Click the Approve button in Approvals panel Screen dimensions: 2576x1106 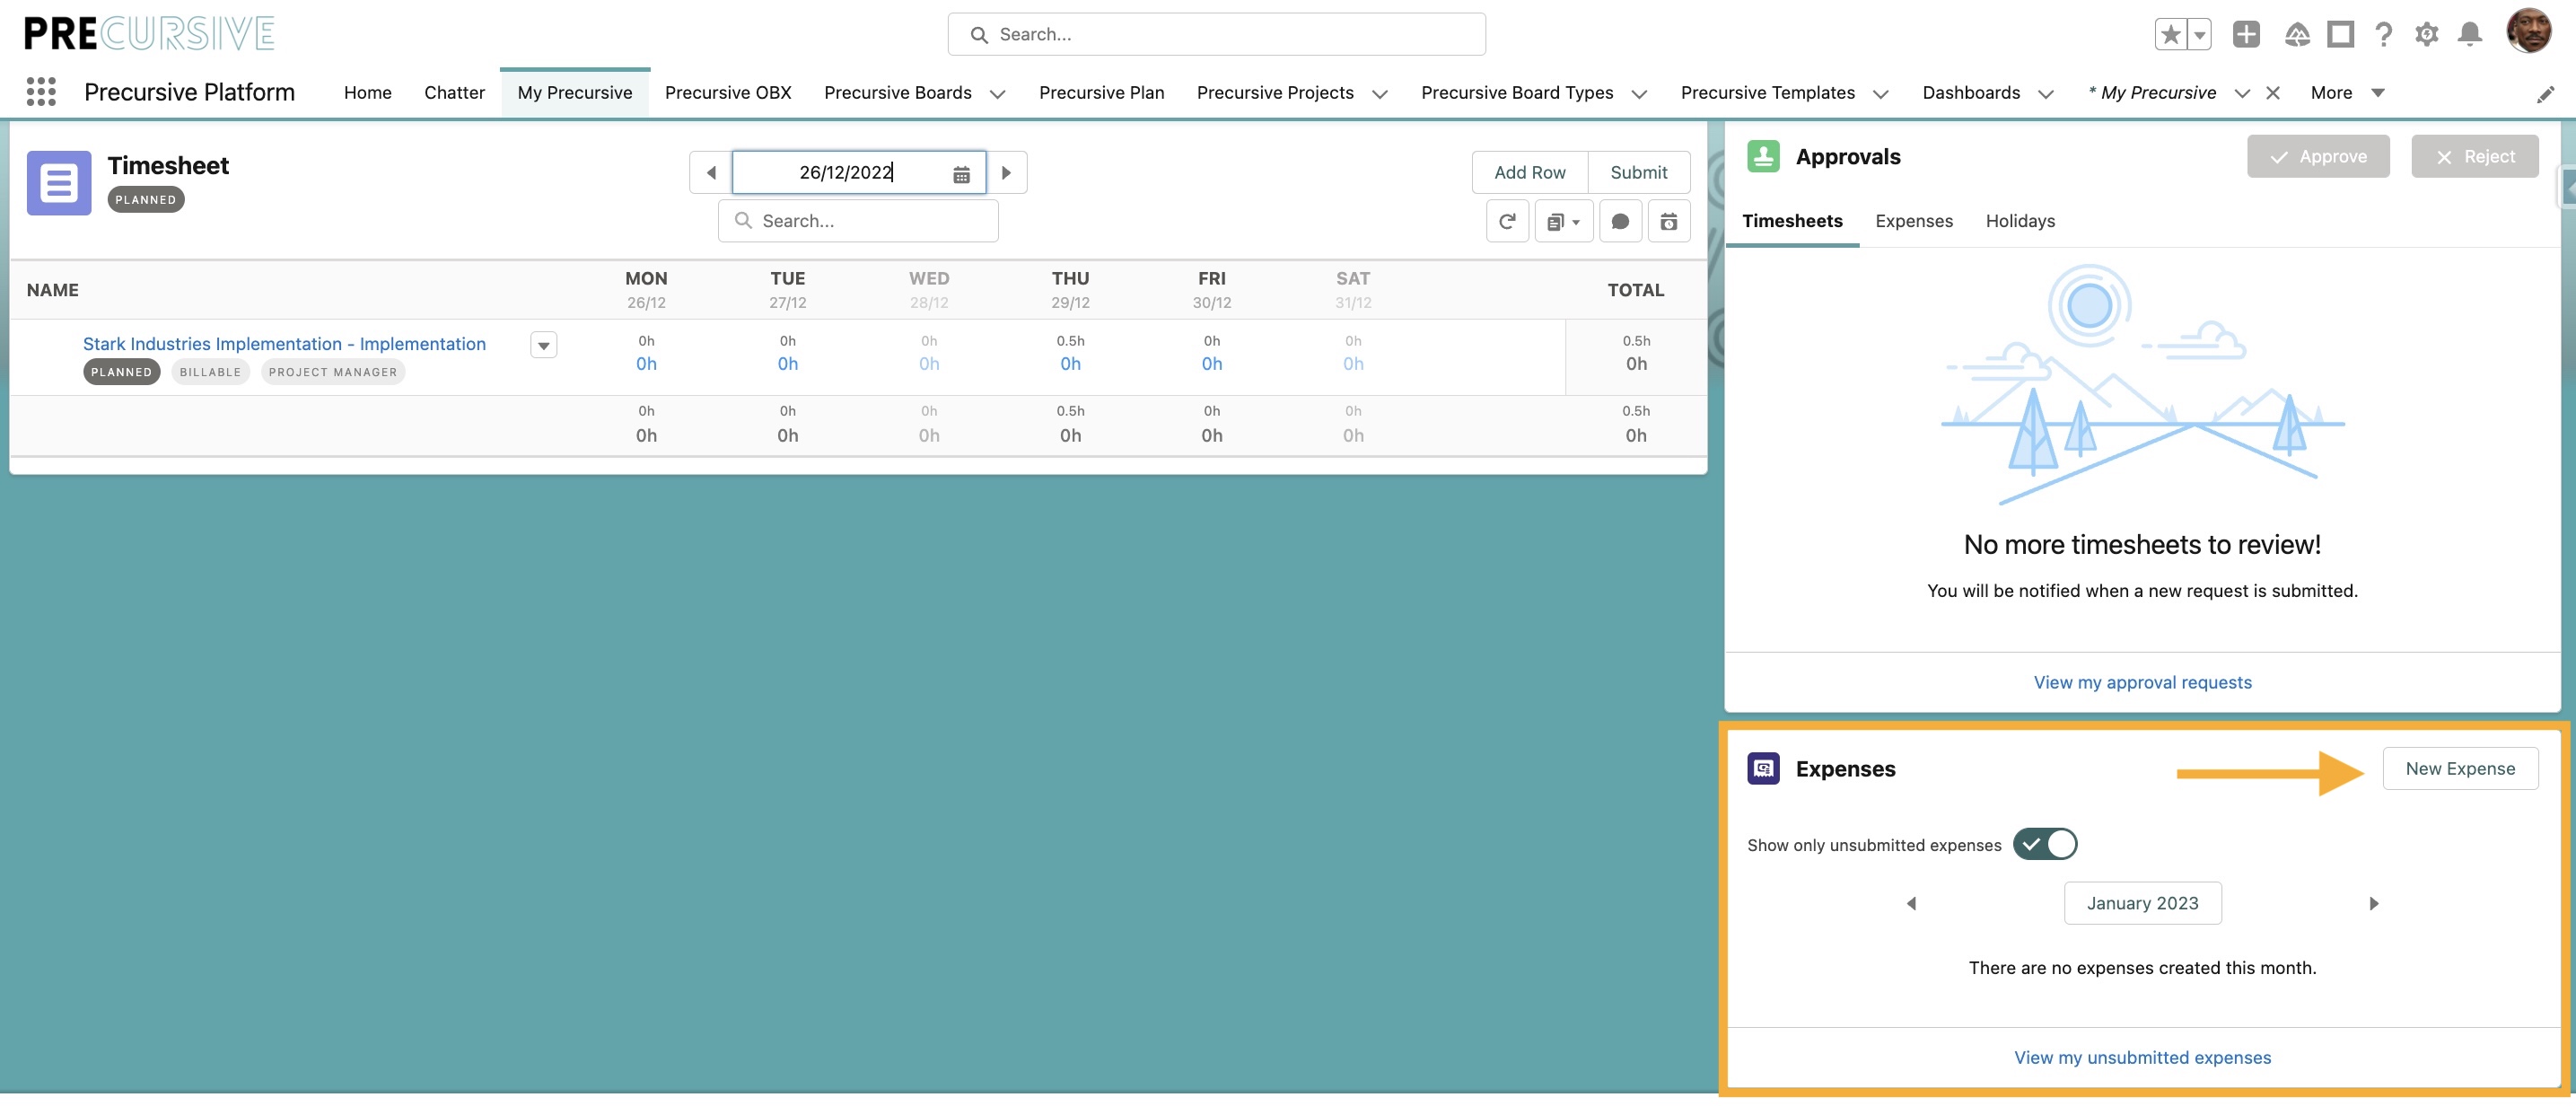(x=2318, y=156)
